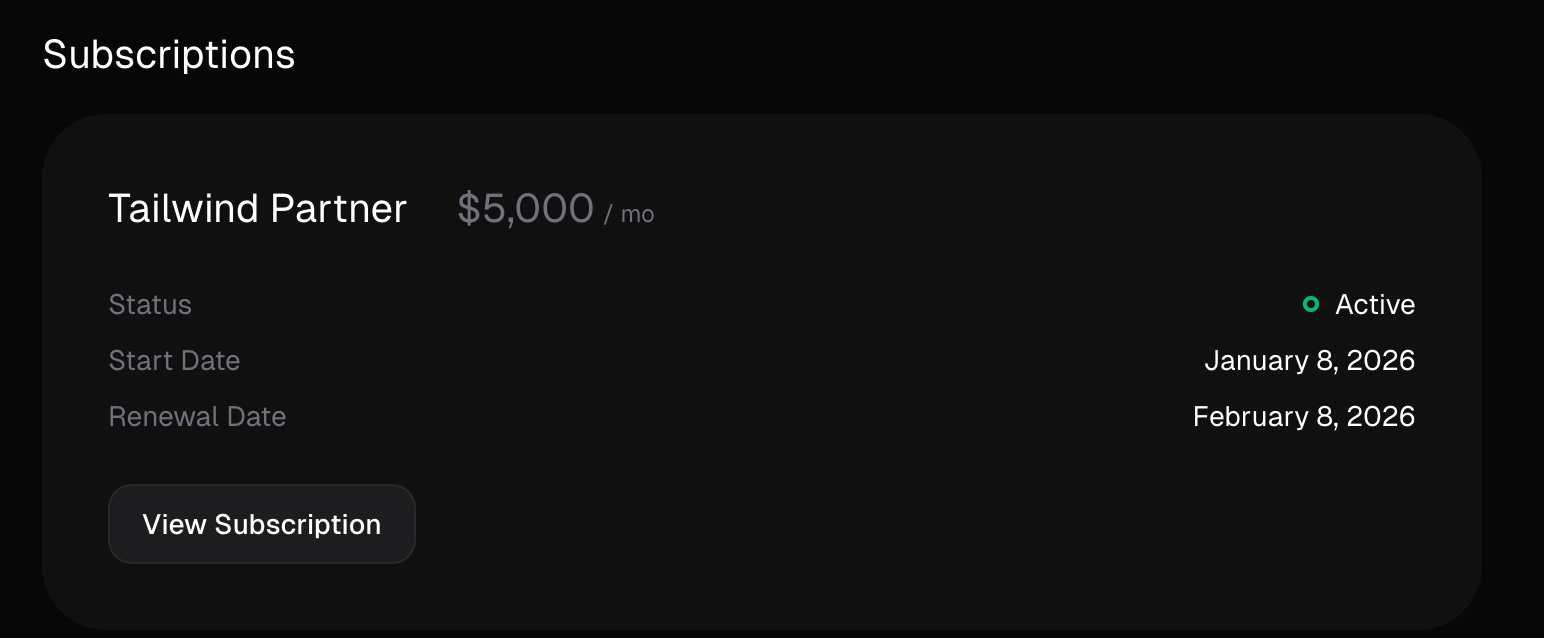Click the year 2026 in February date

click(x=1380, y=416)
